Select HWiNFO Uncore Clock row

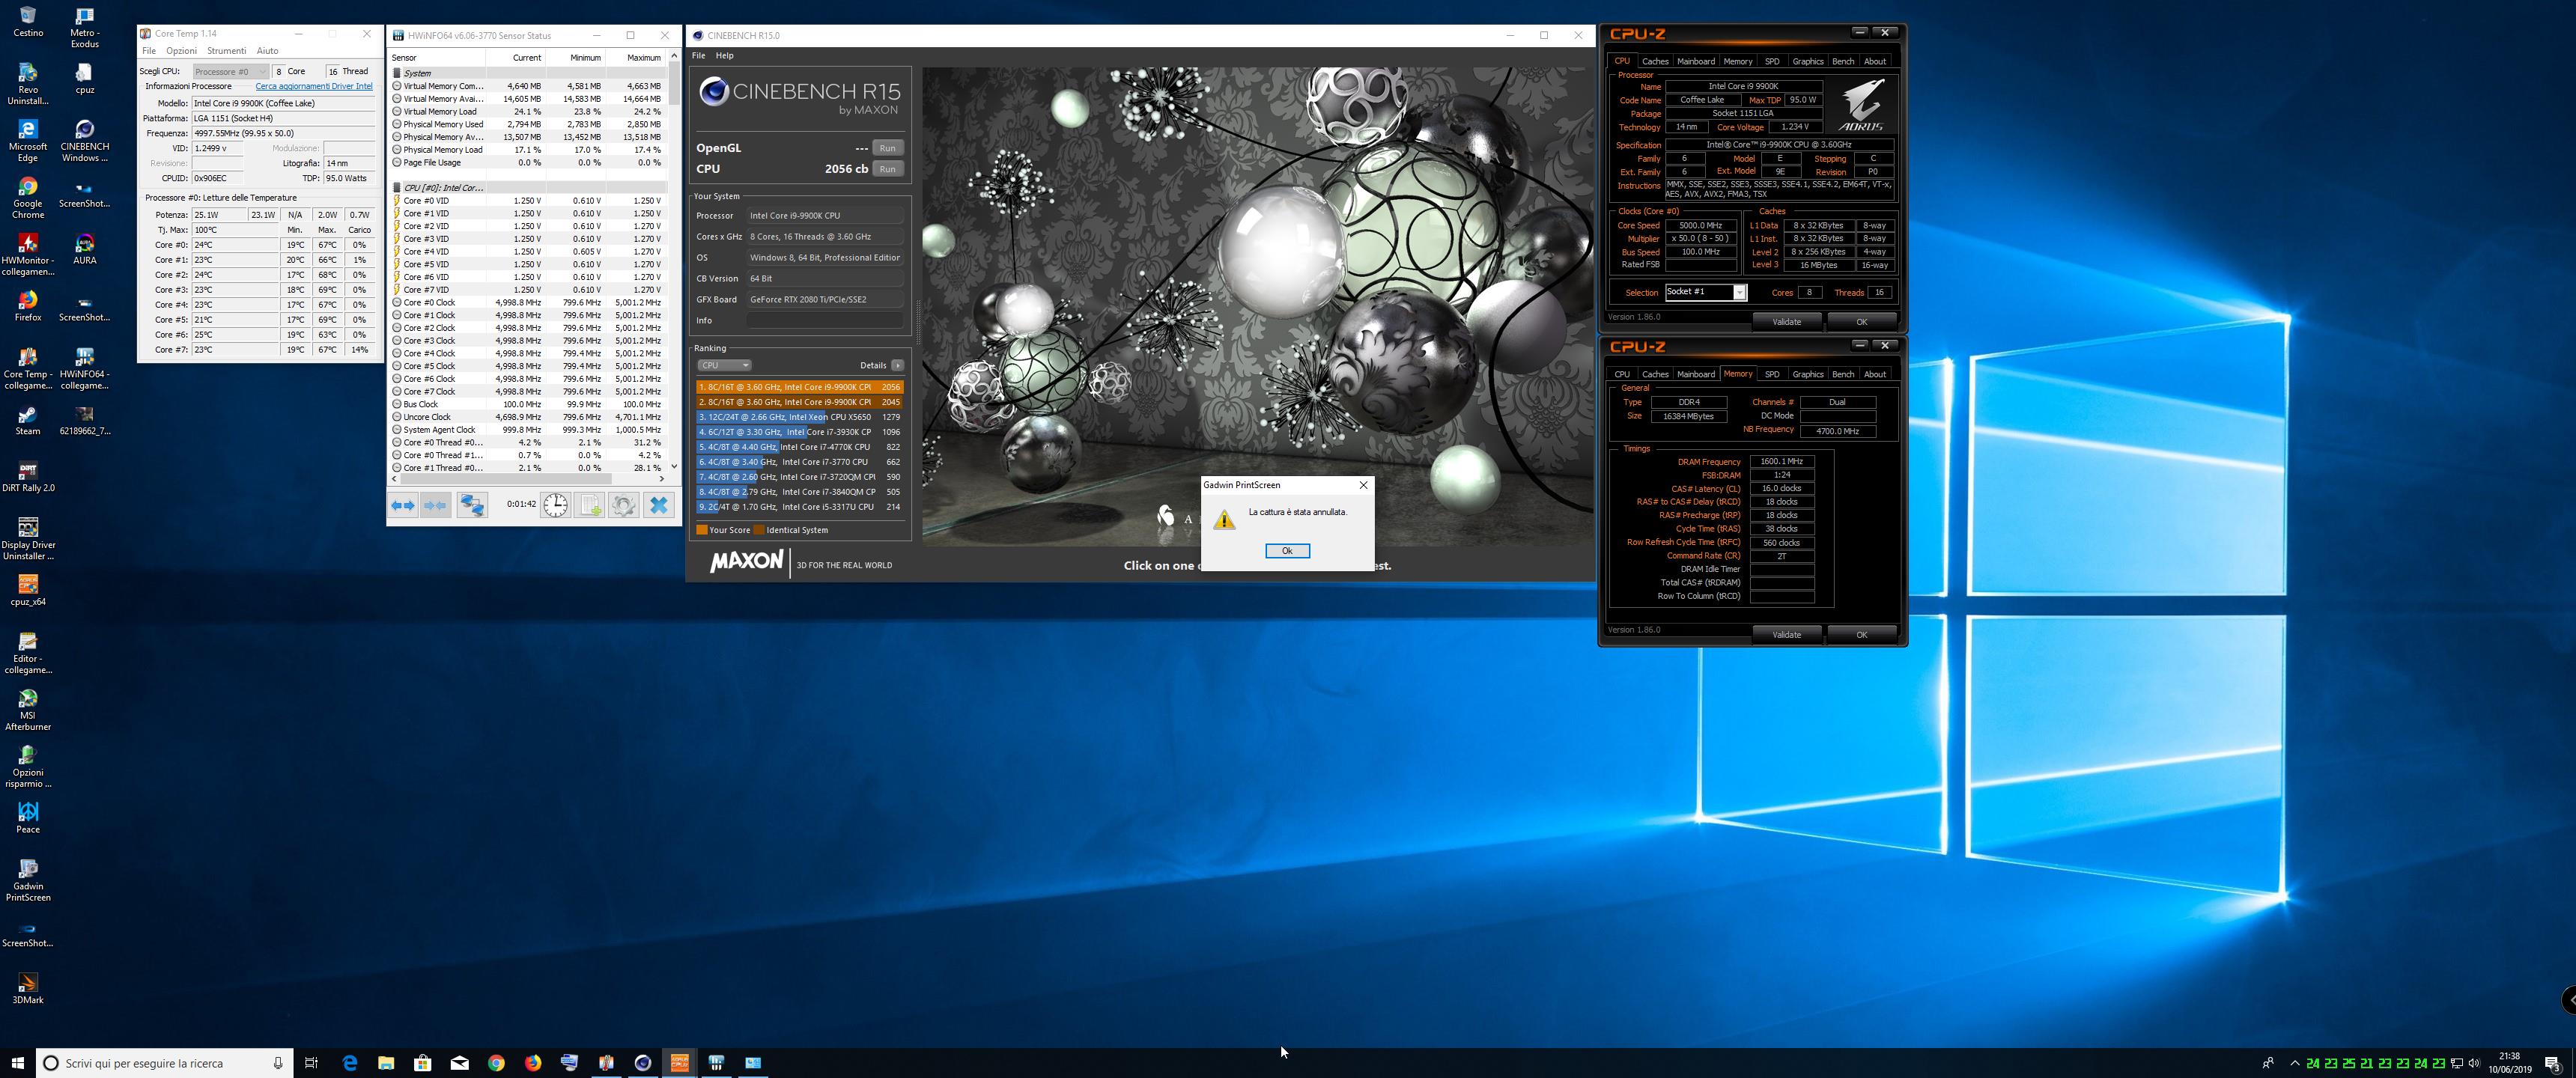529,417
